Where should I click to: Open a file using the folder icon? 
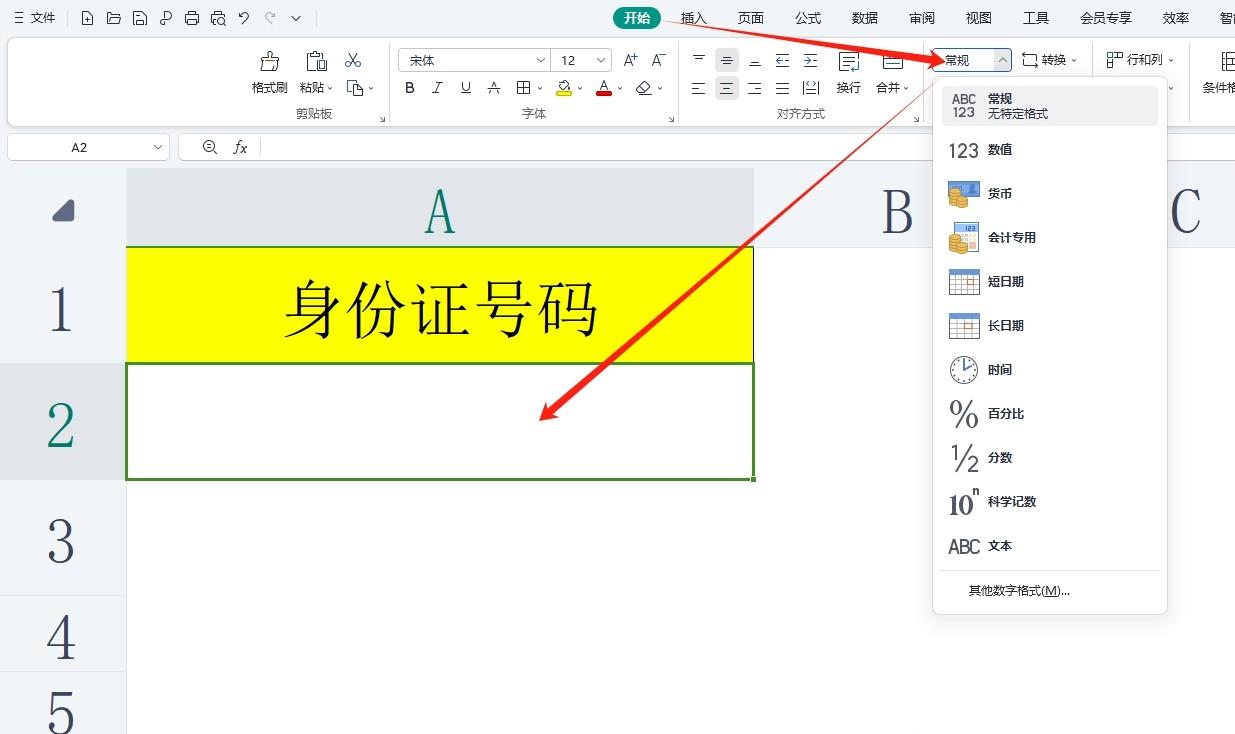click(114, 18)
